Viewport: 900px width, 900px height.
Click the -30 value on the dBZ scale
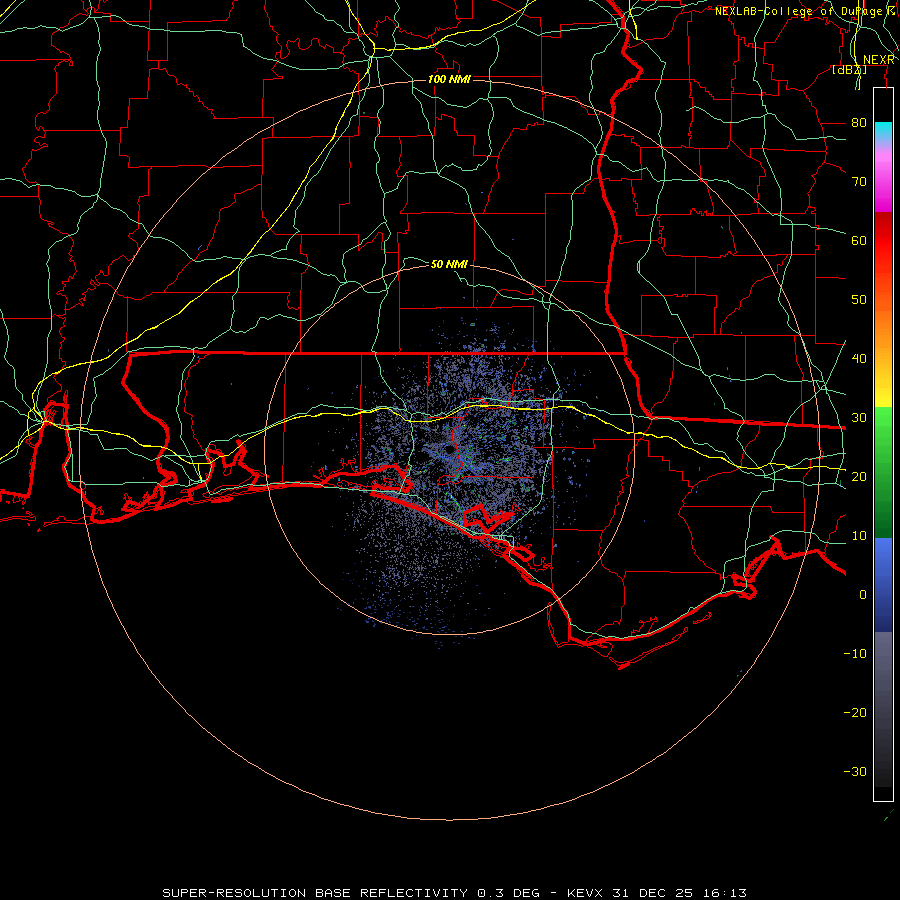(855, 771)
